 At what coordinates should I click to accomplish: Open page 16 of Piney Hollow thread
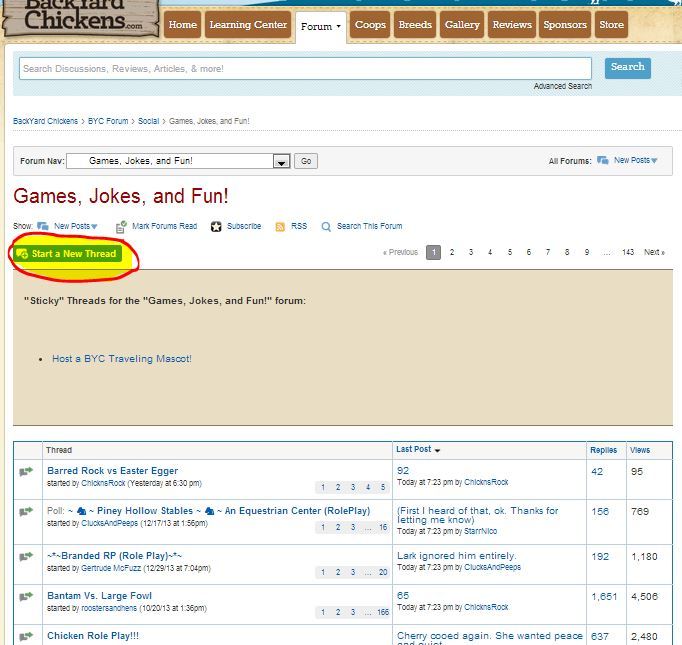(x=383, y=527)
